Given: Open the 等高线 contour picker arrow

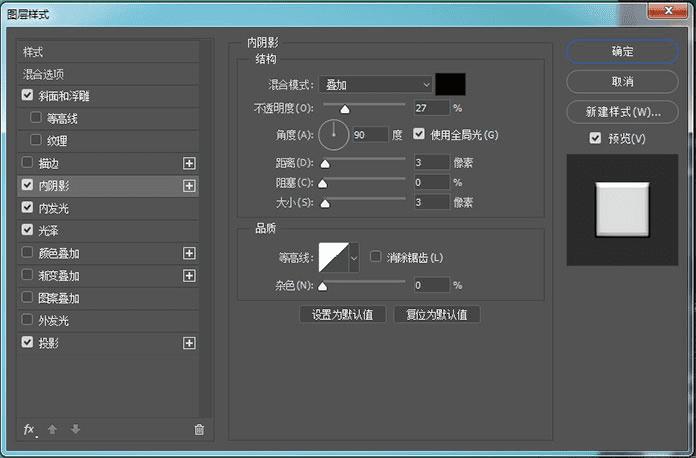Looking at the screenshot, I should point(354,257).
